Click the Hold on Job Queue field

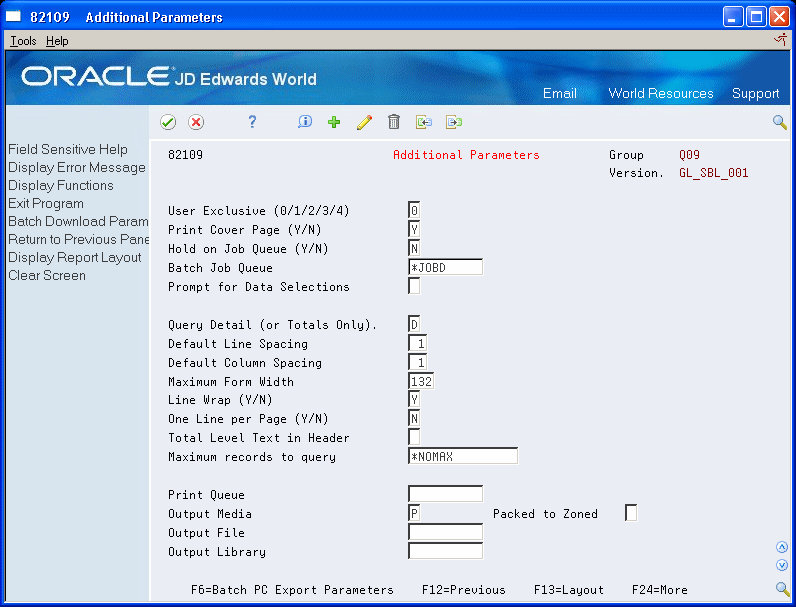pos(414,249)
